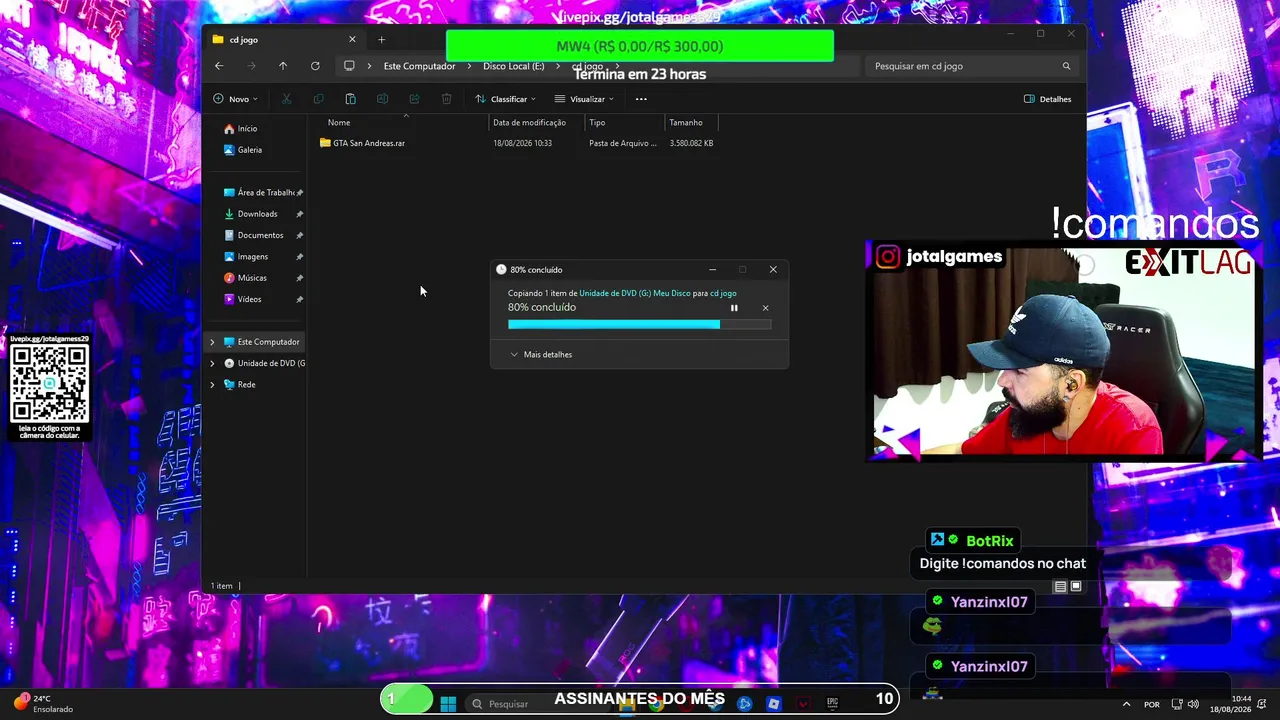This screenshot has height=720, width=1280.
Task: Switch to large icons view in status bar
Action: [1076, 587]
